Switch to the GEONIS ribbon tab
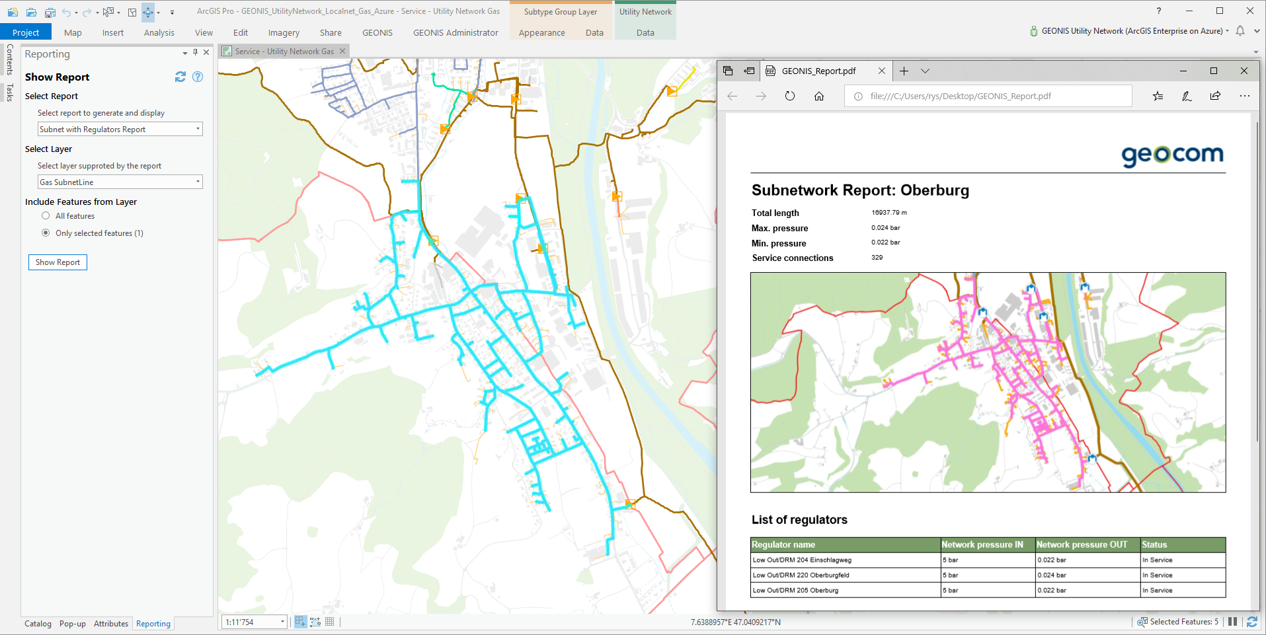 click(x=377, y=32)
